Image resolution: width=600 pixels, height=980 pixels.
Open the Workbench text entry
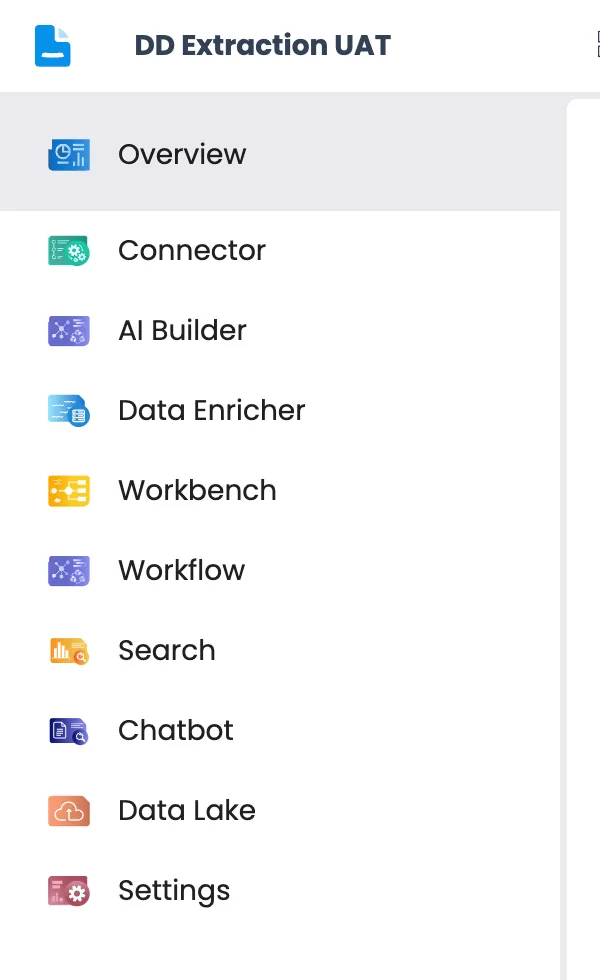coord(198,491)
